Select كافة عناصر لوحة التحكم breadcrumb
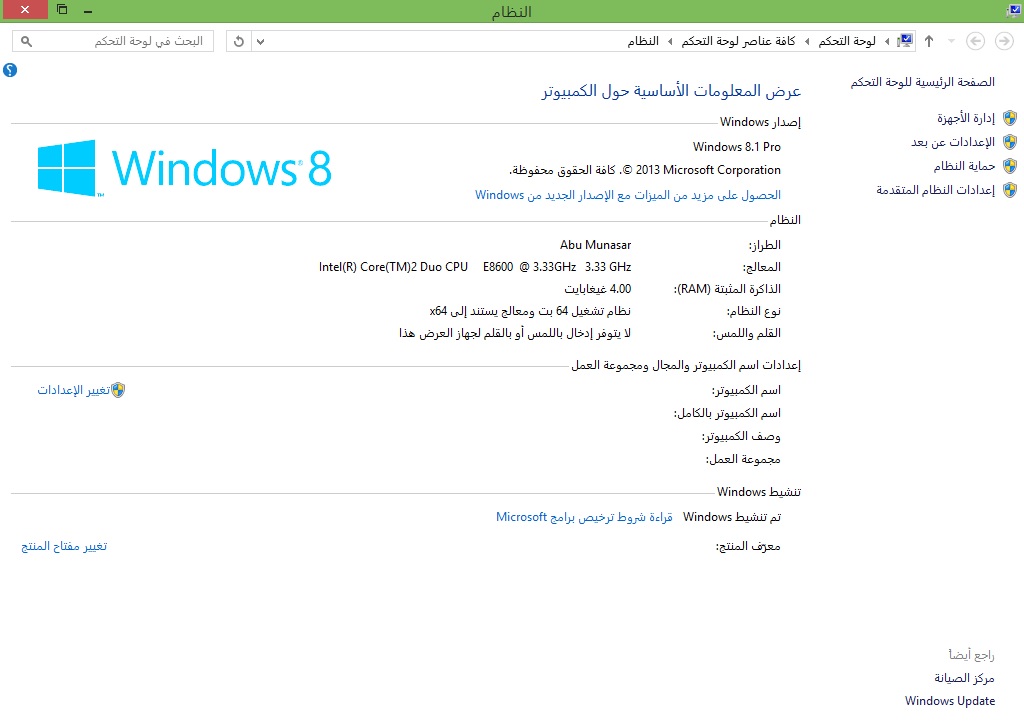 tap(738, 41)
